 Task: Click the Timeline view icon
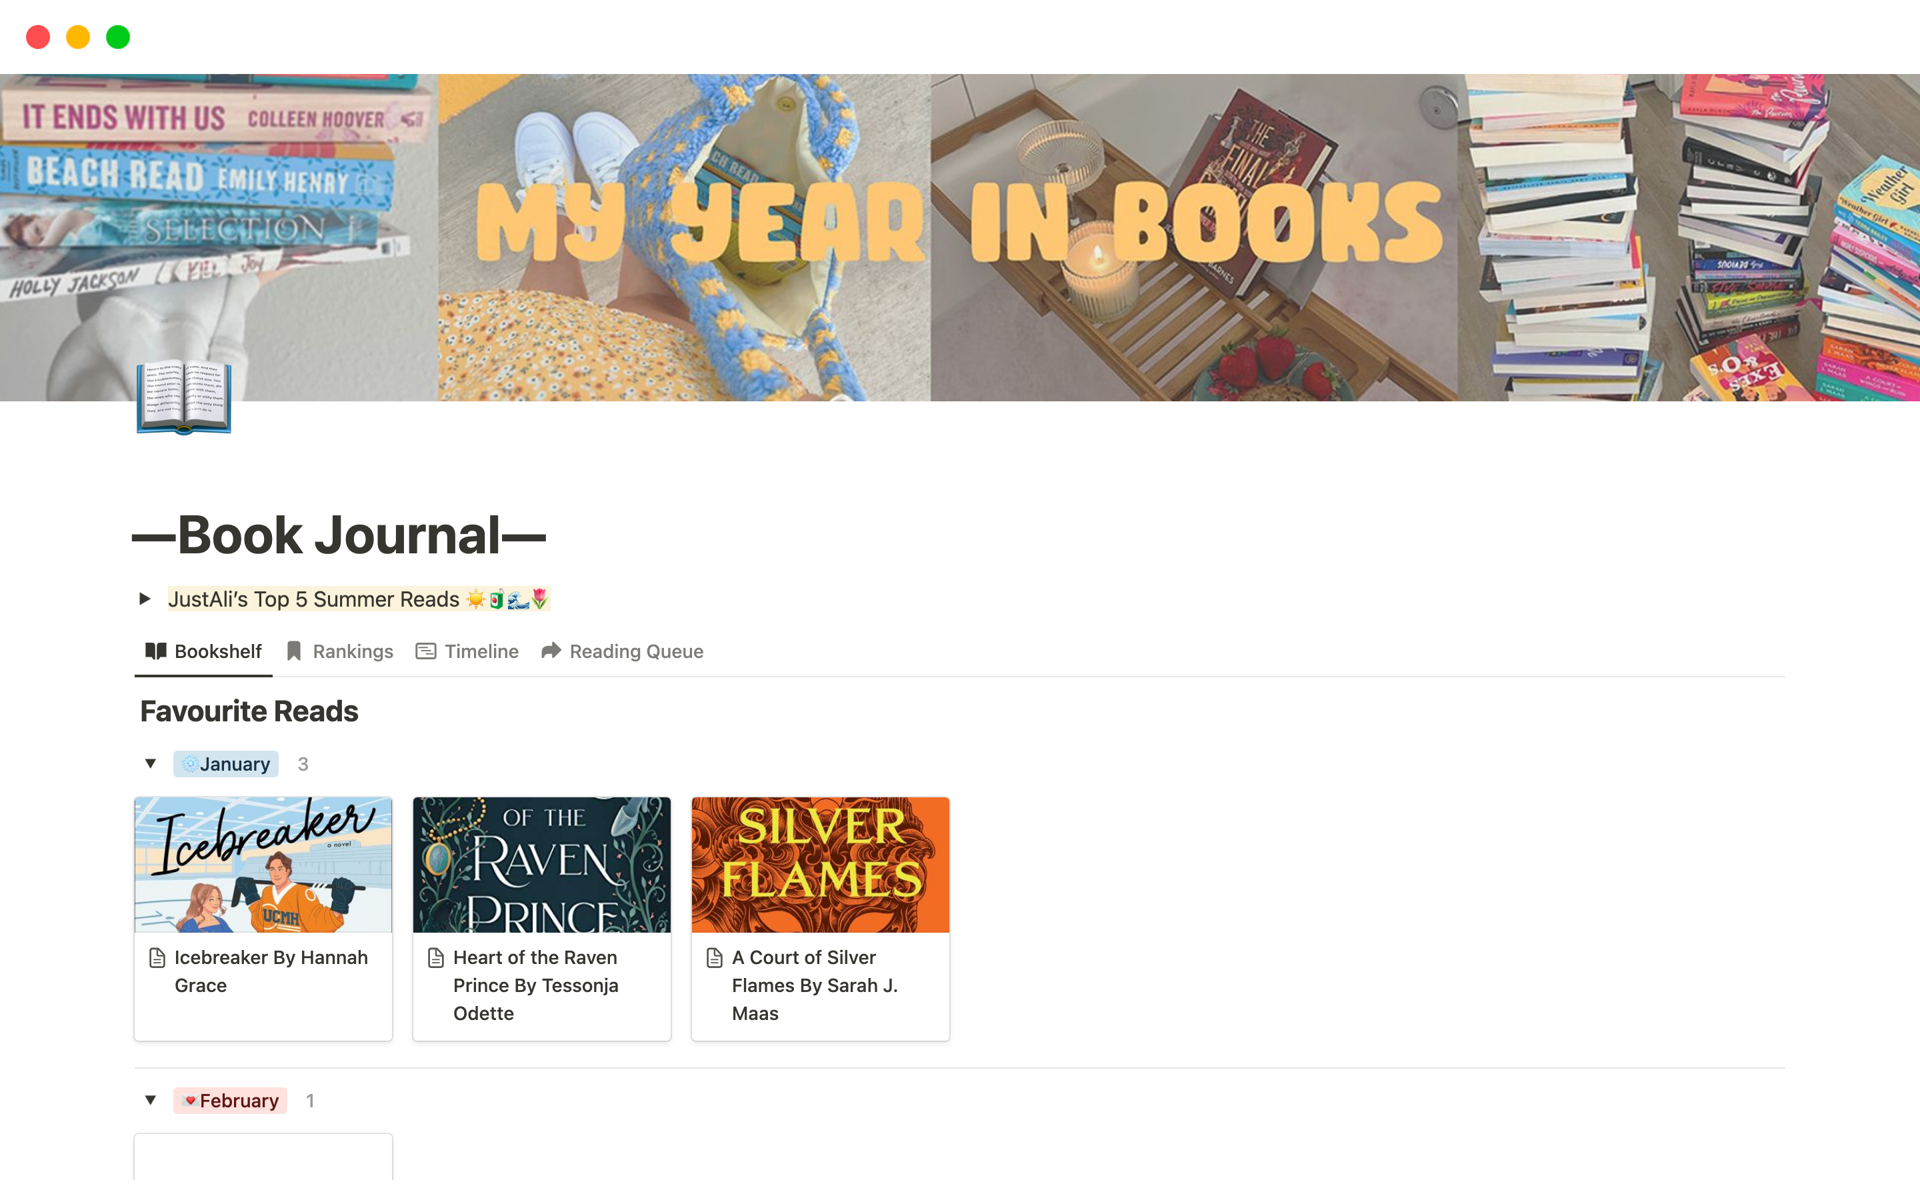pos(426,651)
